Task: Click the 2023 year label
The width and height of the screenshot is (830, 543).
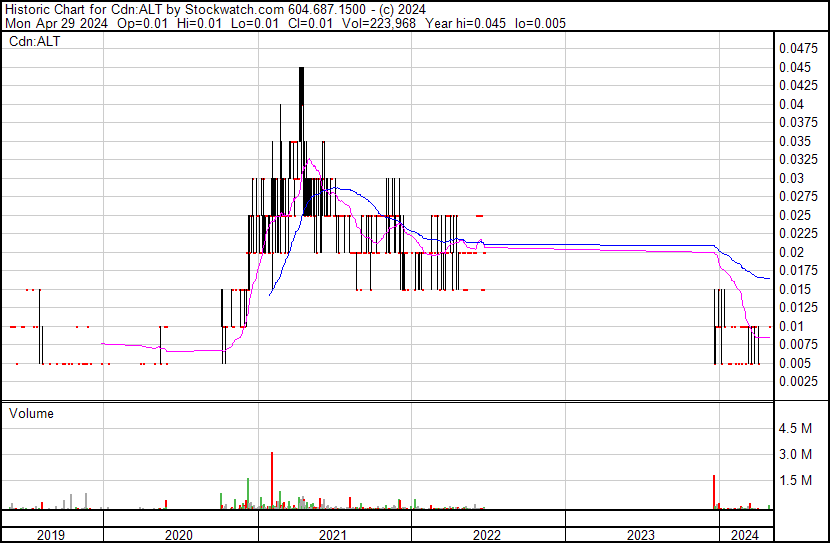Action: (x=641, y=535)
